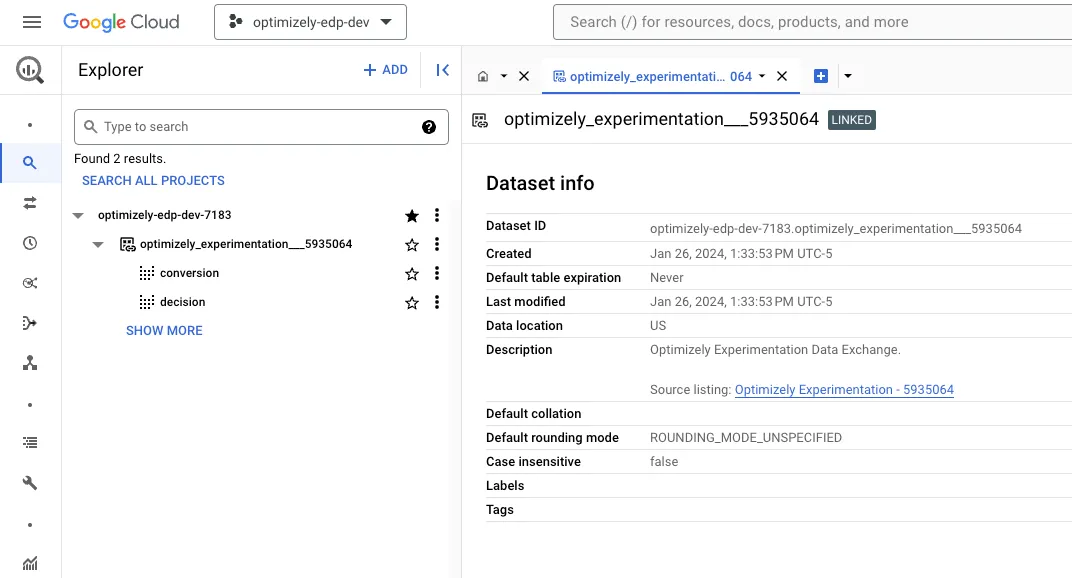Open the optimizely-edp-dev project selector
1072x578 pixels.
(x=310, y=22)
